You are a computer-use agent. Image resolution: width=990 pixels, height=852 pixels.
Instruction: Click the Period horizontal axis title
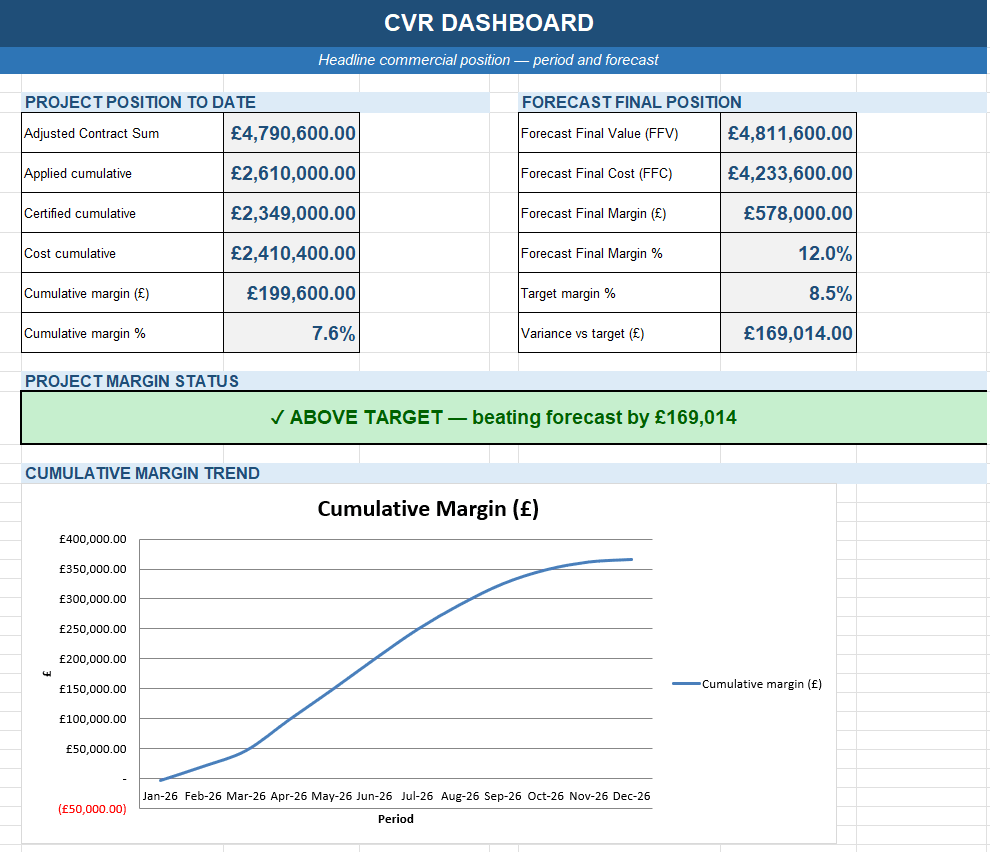tap(396, 819)
